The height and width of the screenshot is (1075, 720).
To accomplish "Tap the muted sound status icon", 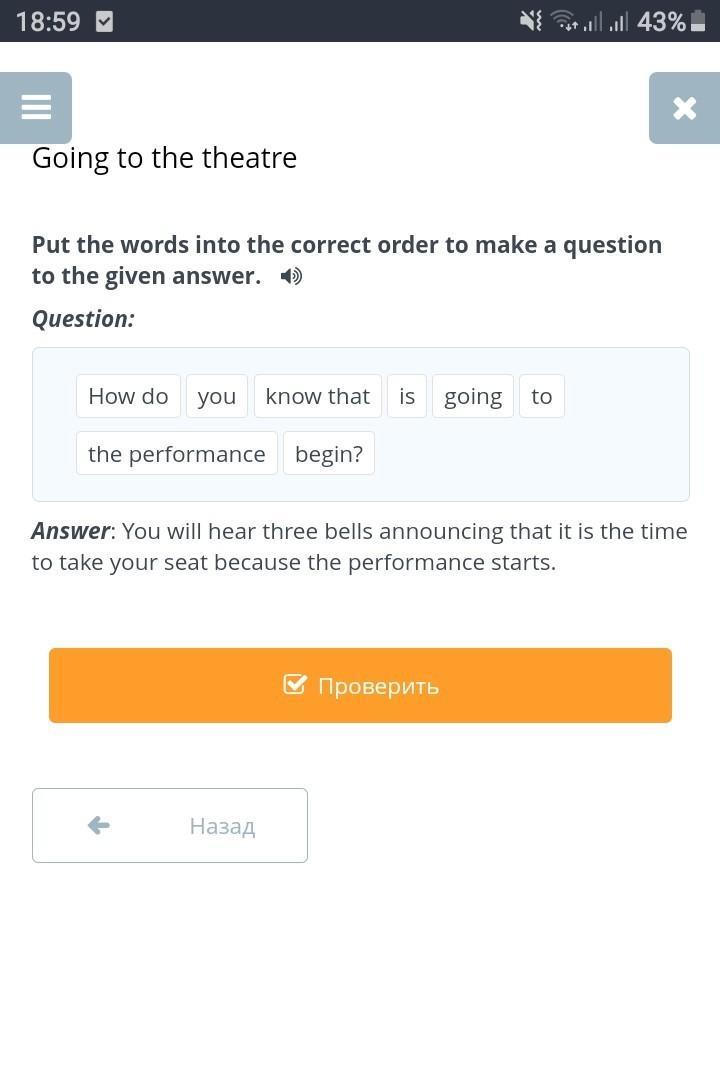I will pyautogui.click(x=531, y=21).
